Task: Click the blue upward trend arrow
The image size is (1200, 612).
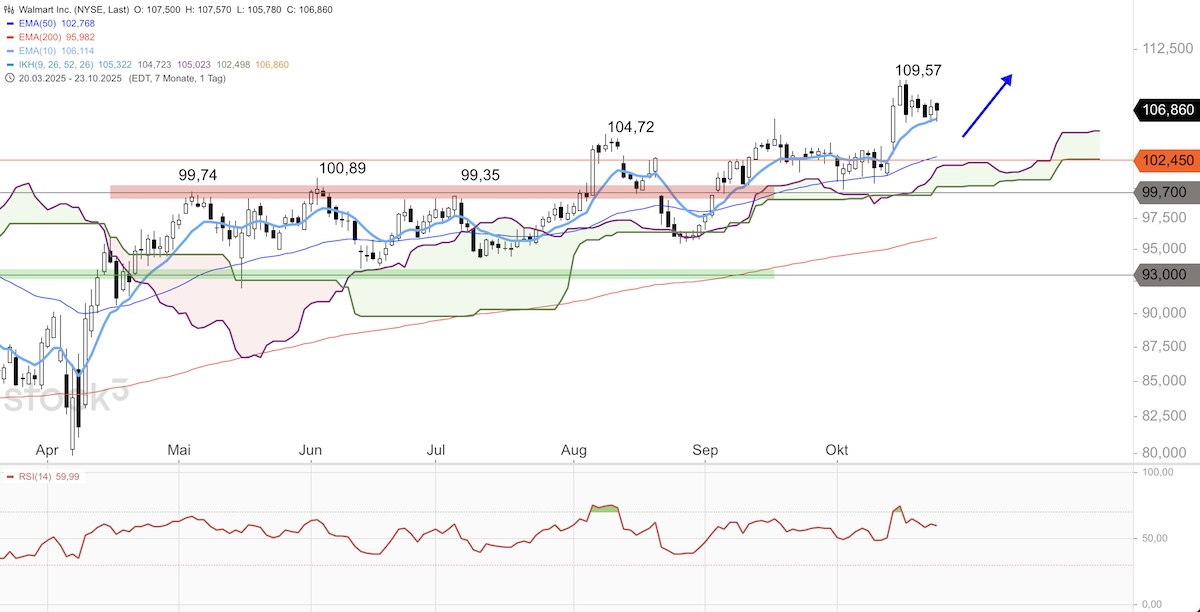Action: tap(987, 105)
